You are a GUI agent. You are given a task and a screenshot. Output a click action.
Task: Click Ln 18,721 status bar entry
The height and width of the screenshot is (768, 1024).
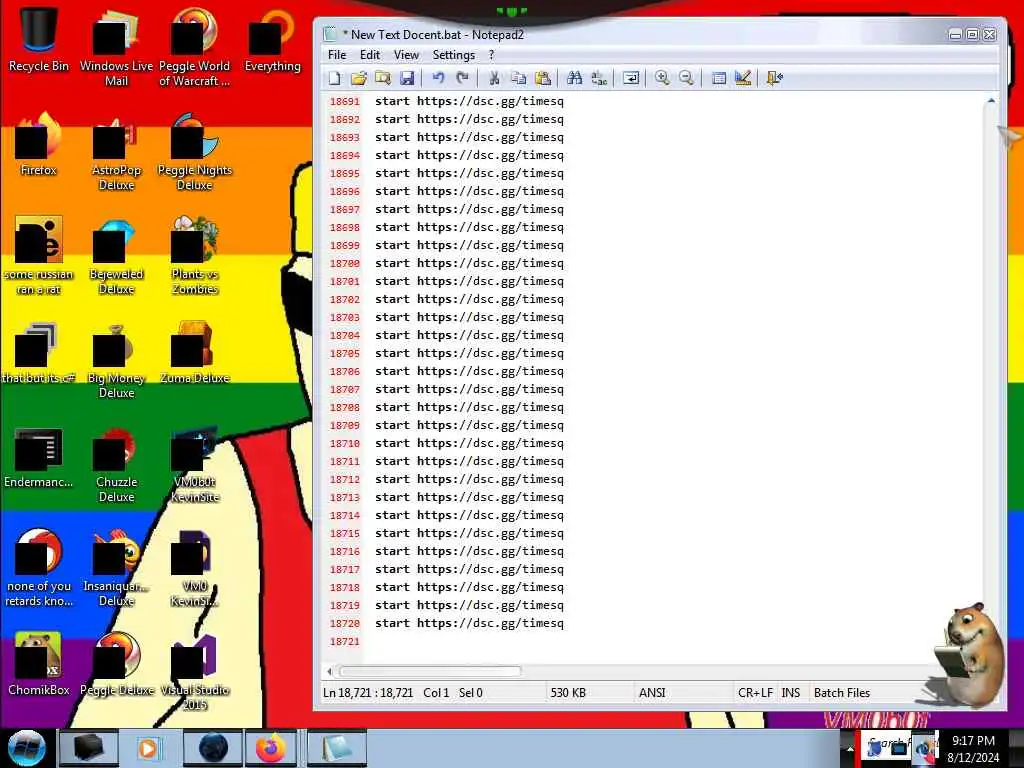(x=368, y=693)
